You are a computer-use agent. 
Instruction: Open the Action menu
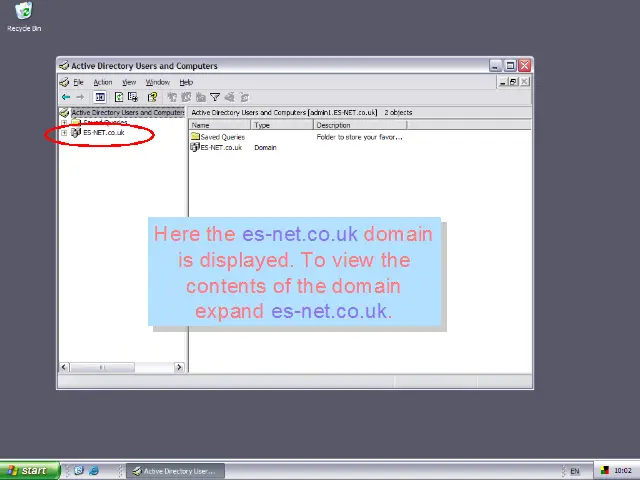tap(102, 82)
